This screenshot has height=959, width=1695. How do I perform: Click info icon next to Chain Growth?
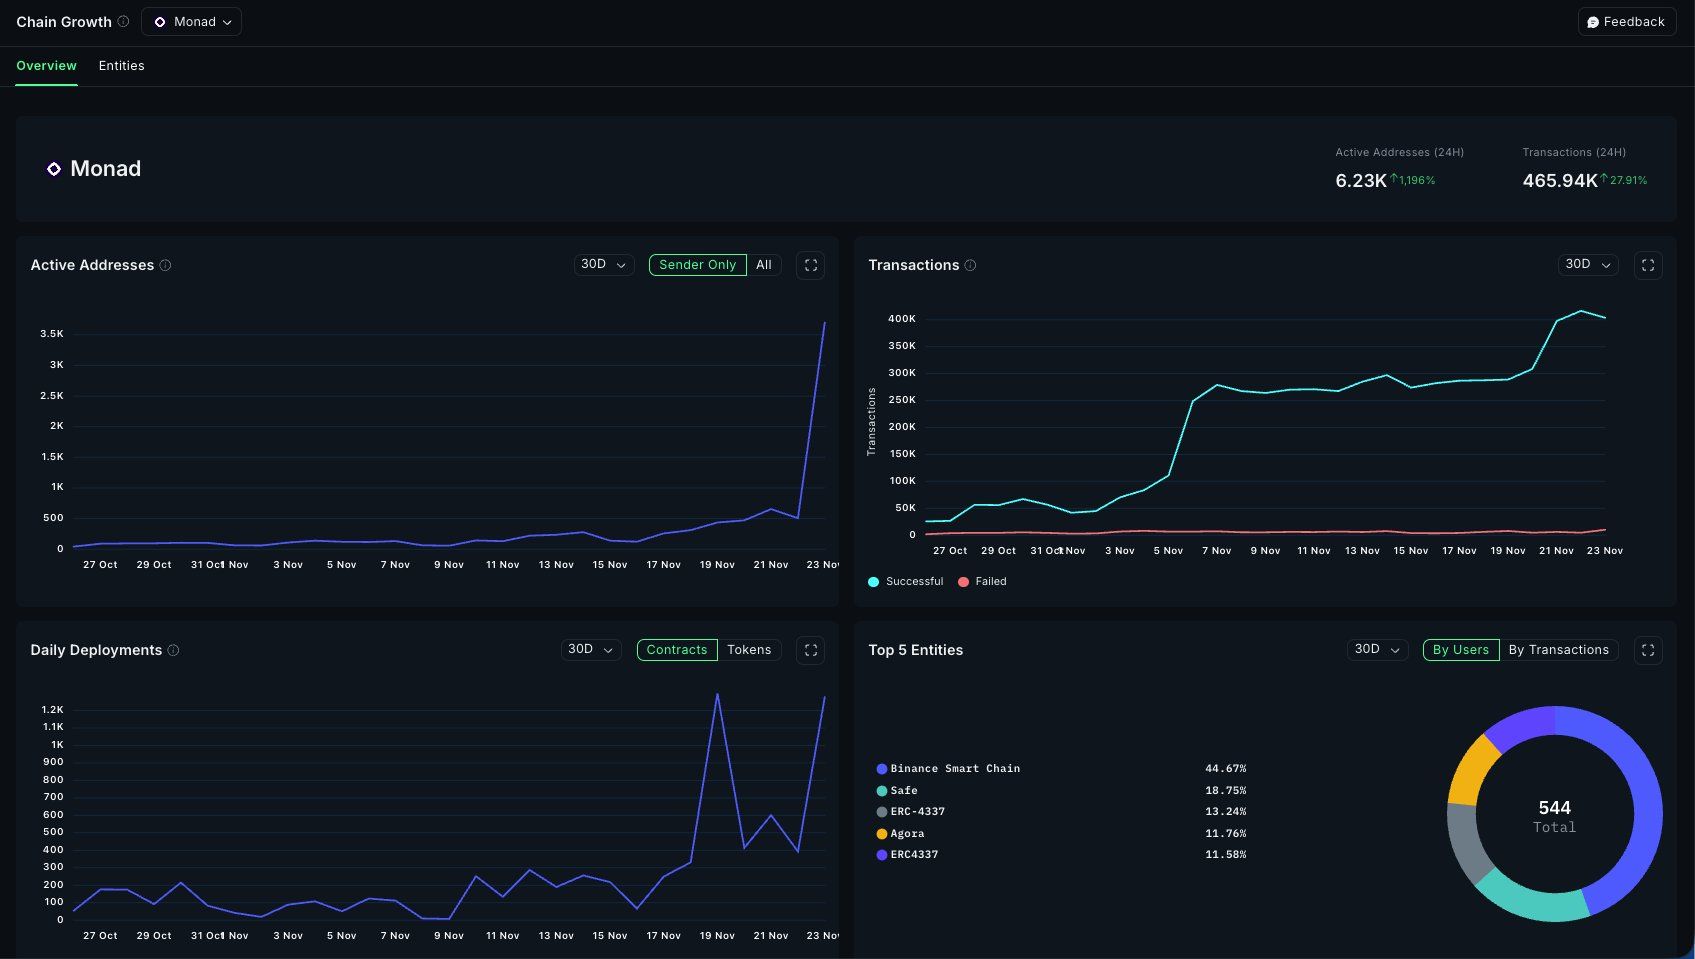[123, 22]
